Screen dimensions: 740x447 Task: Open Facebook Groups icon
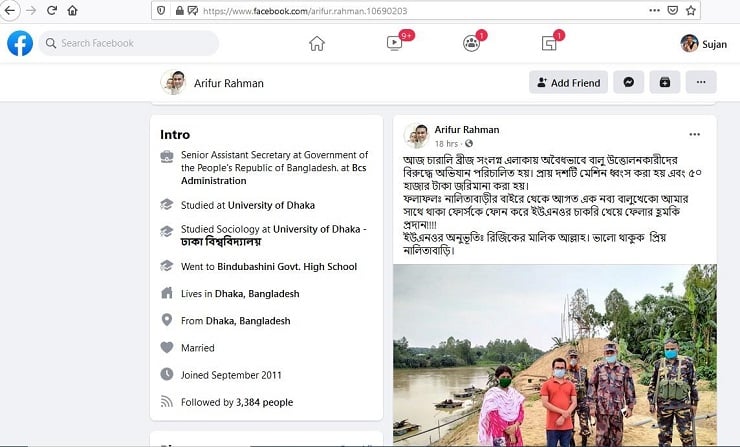tap(471, 43)
